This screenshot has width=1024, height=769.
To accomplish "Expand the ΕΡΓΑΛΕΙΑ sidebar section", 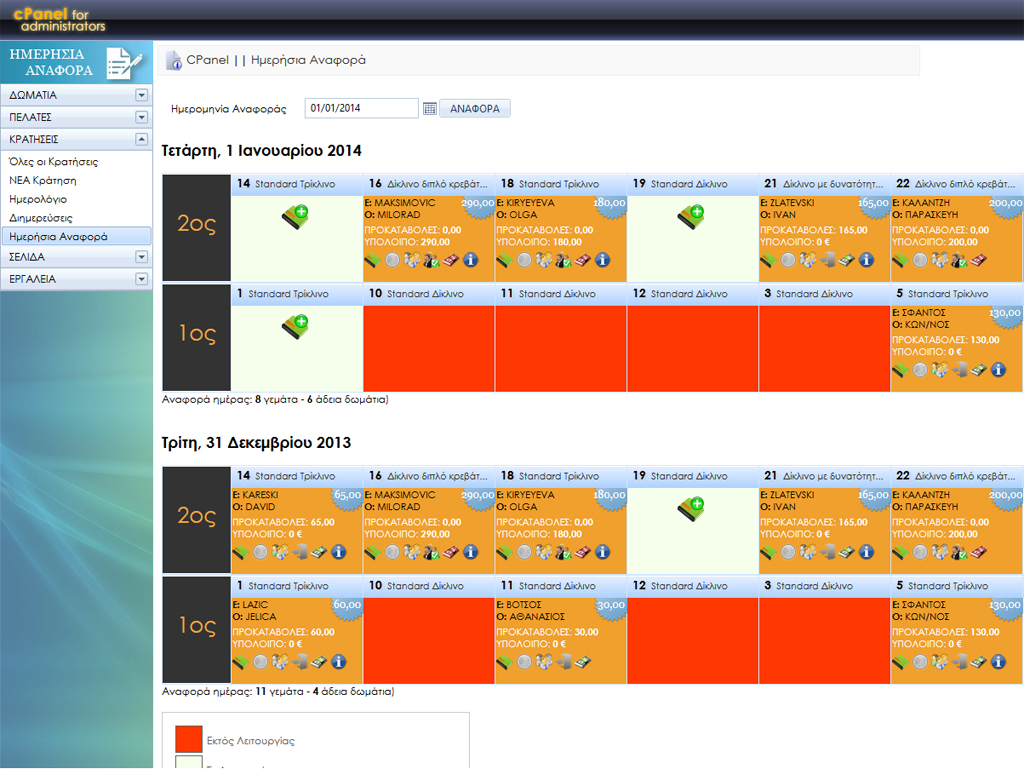I will tap(141, 279).
